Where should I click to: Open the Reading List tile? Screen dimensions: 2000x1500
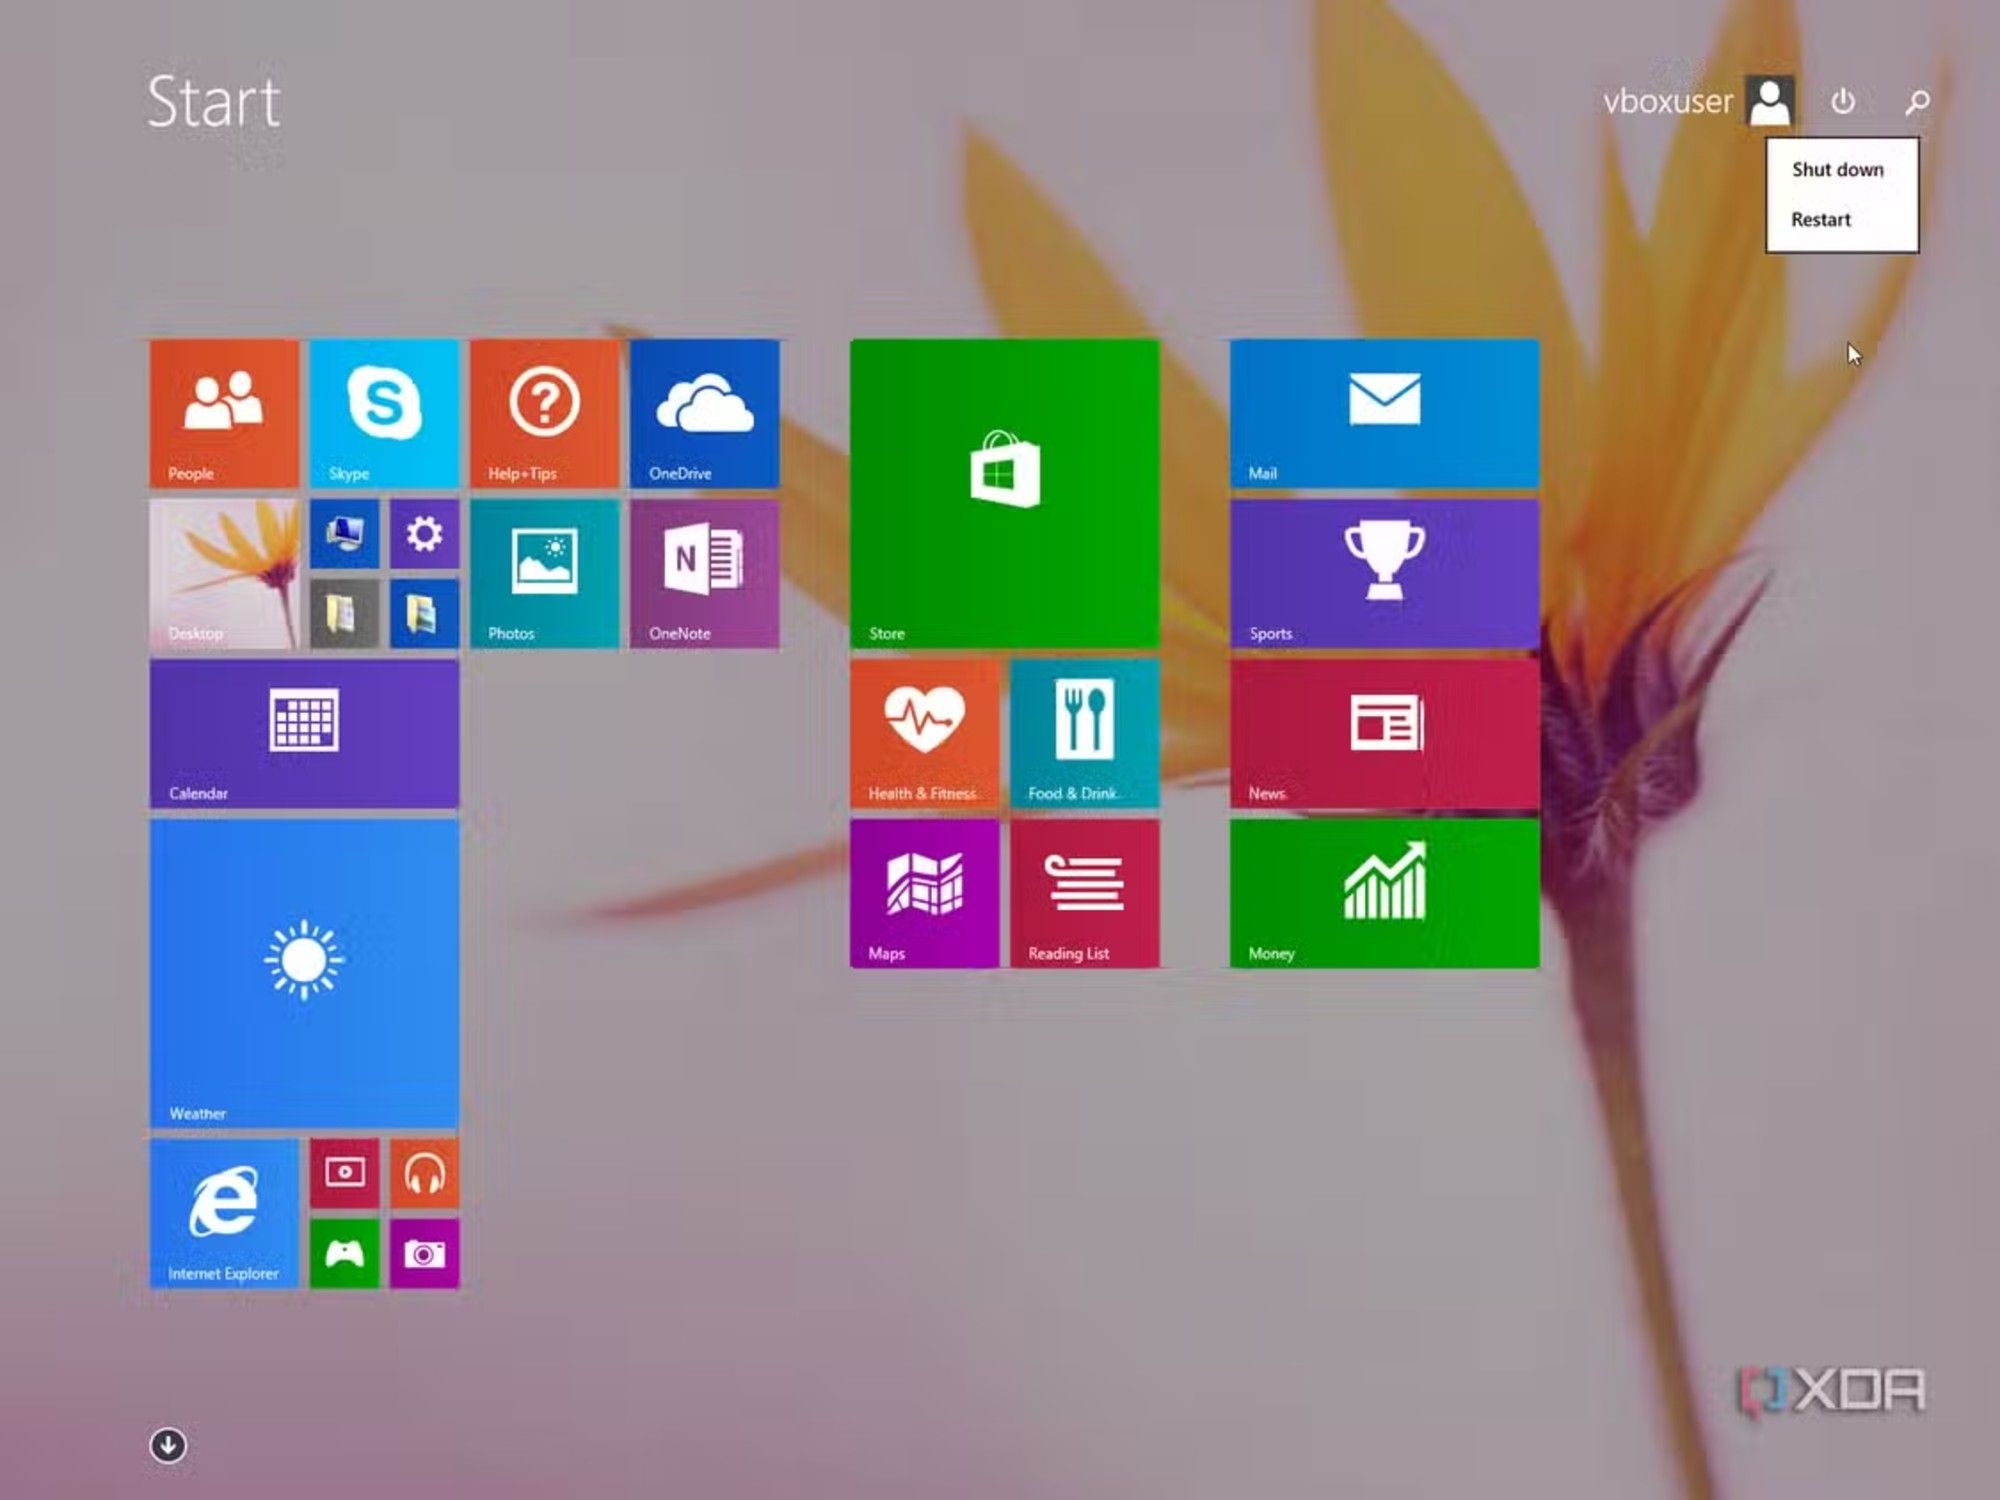(x=1085, y=893)
